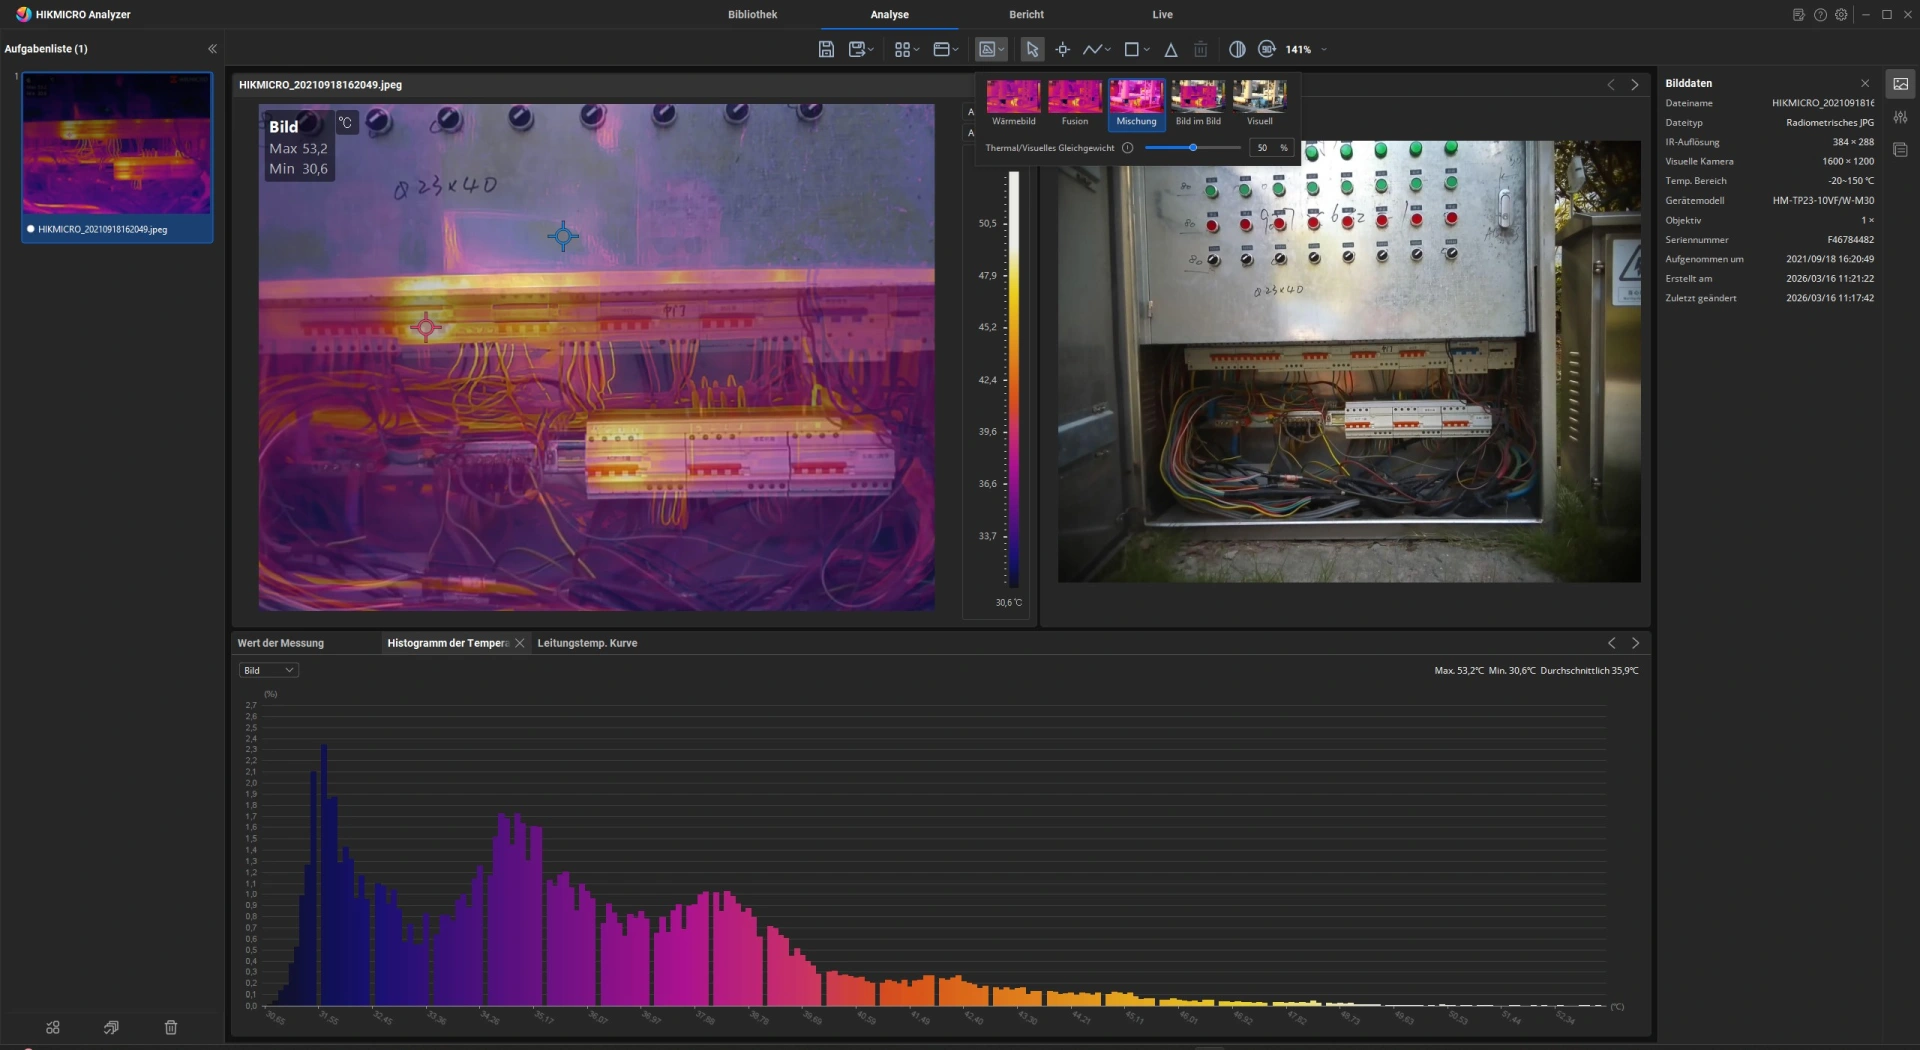Screen dimensions: 1920x1050
Task: Open the Leitungstemp. Kurve tab
Action: pos(587,643)
